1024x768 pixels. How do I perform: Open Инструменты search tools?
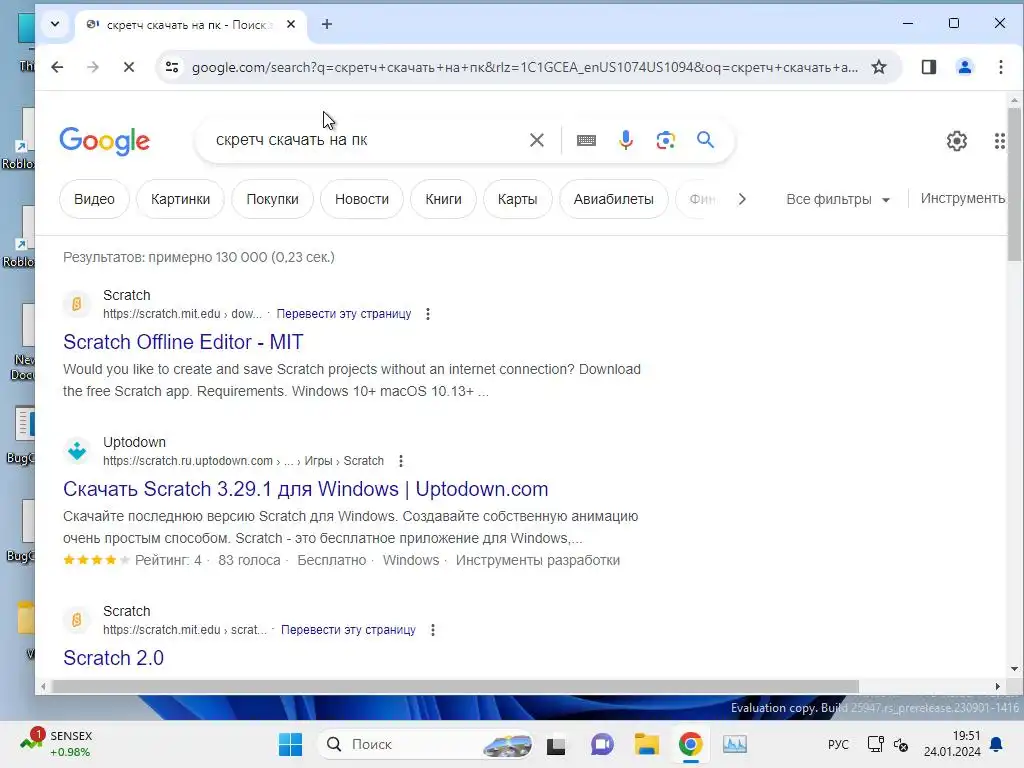tap(963, 199)
